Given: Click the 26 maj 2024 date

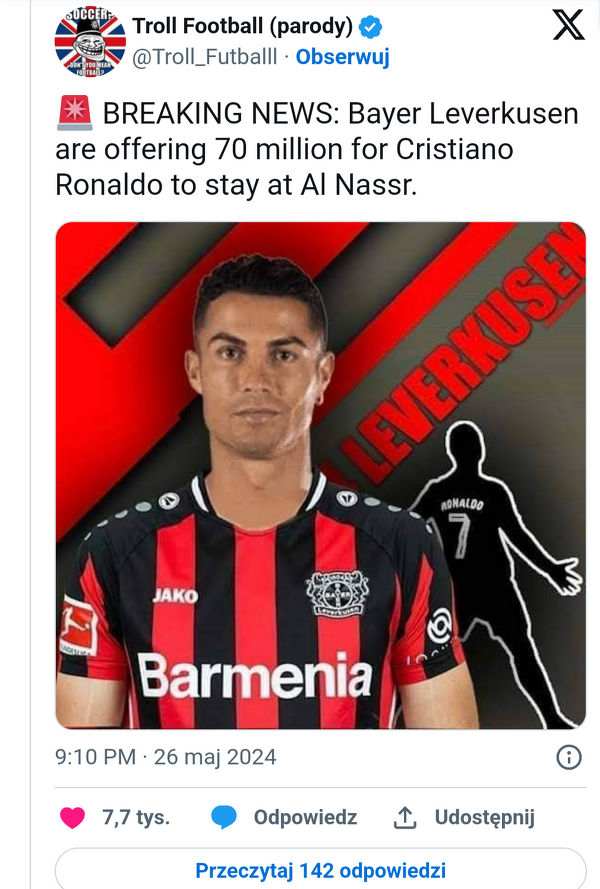Looking at the screenshot, I should click(215, 757).
